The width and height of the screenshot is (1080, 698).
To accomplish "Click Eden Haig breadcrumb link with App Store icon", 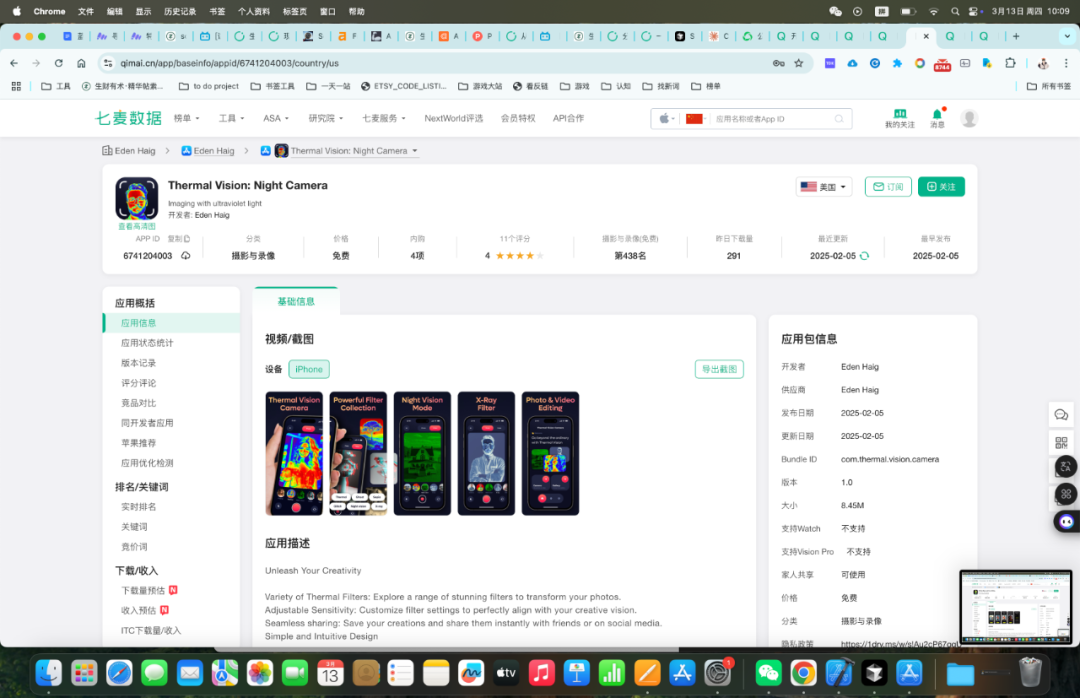I will (207, 150).
